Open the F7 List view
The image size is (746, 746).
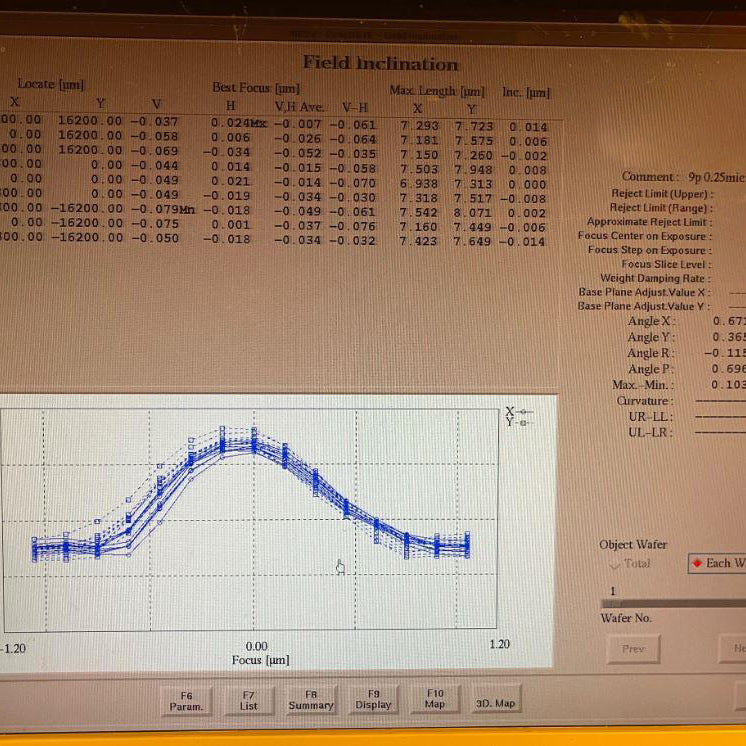(248, 699)
